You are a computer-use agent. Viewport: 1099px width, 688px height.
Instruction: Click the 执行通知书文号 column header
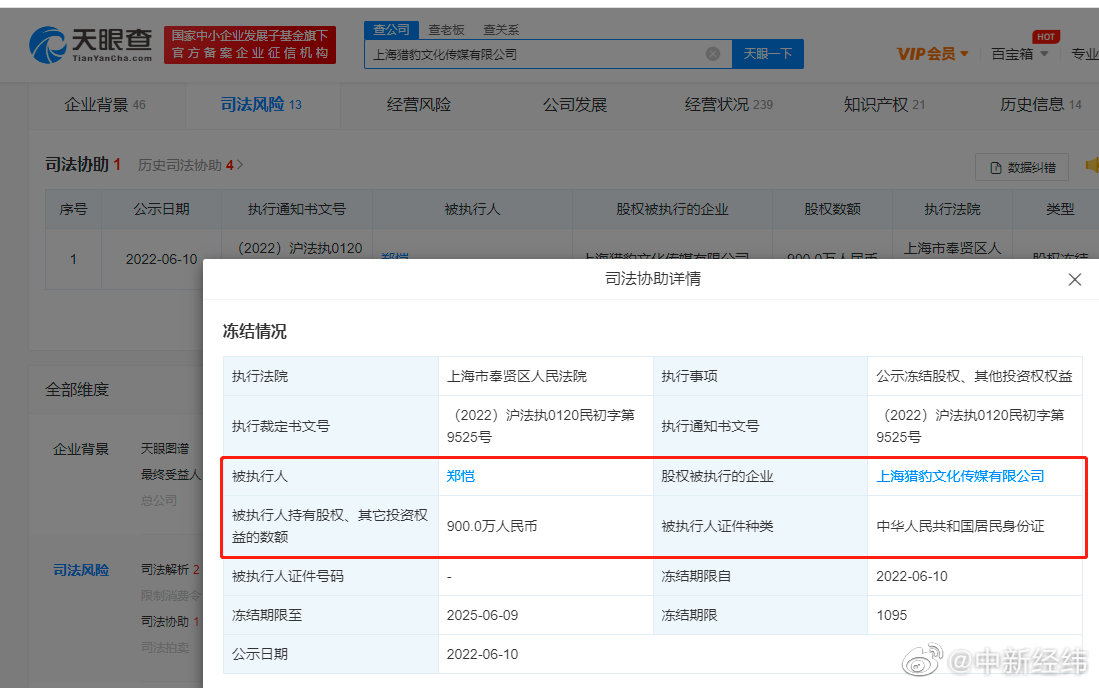click(296, 209)
